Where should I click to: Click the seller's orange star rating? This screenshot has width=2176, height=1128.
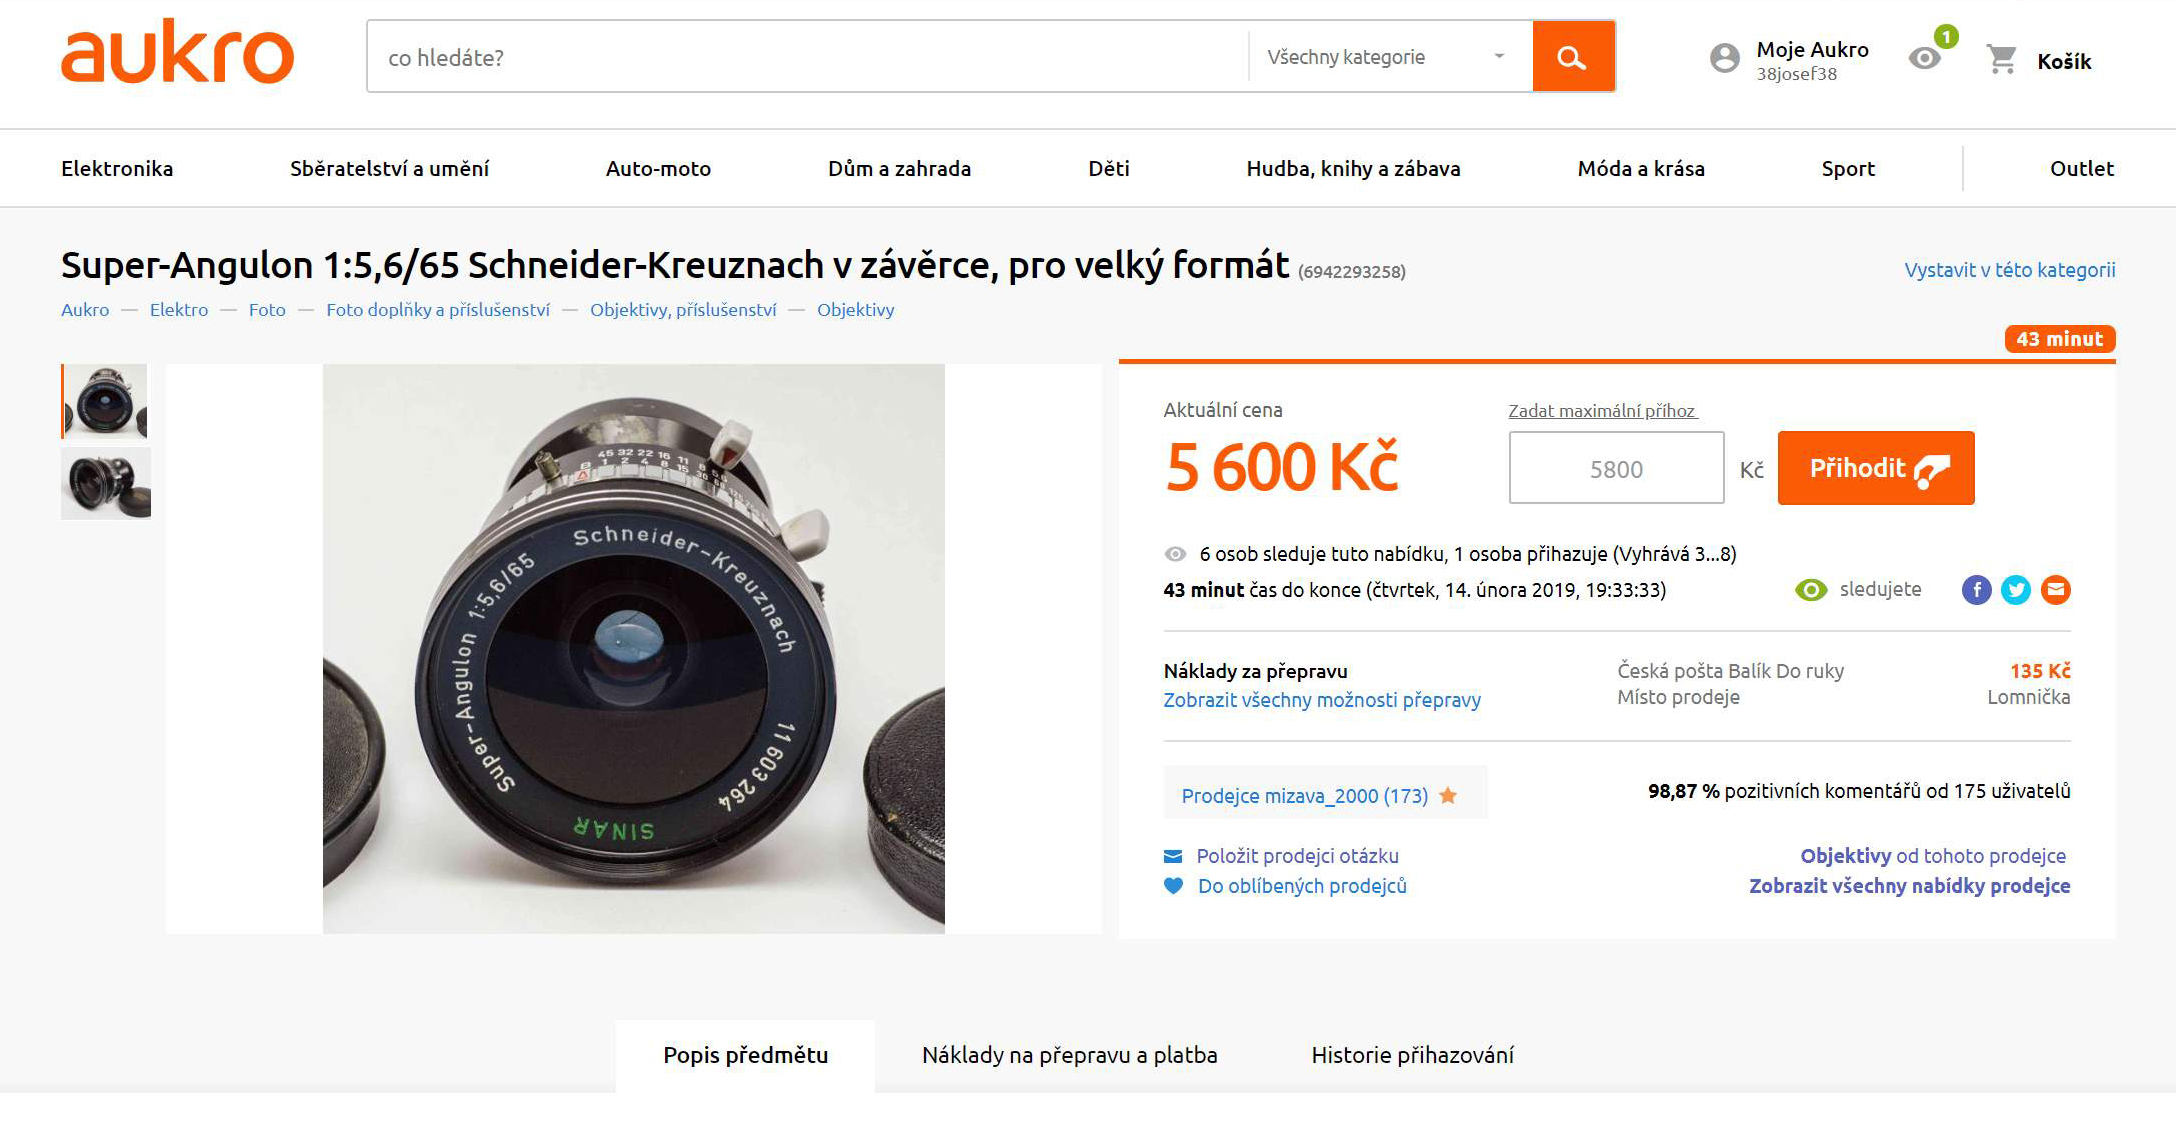pyautogui.click(x=1448, y=796)
